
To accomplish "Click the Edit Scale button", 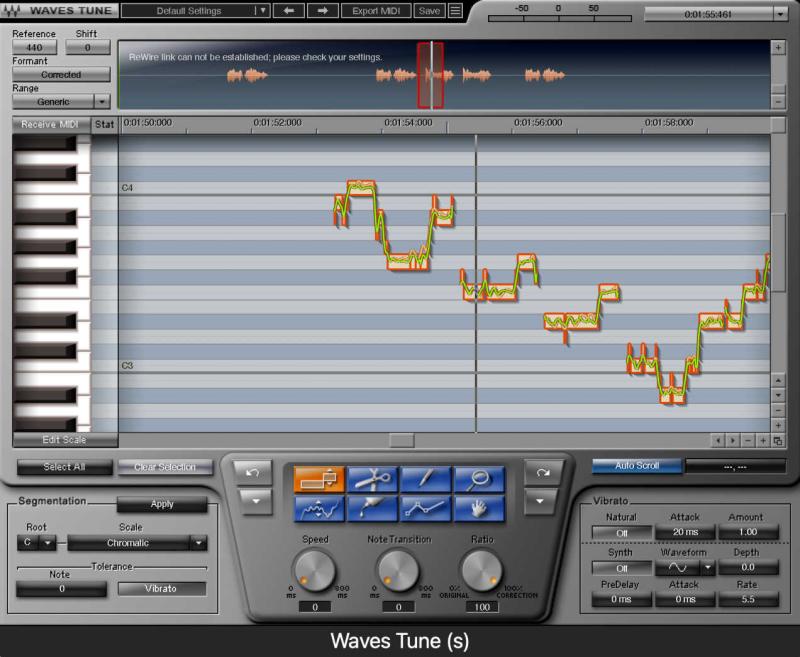I will [x=65, y=440].
